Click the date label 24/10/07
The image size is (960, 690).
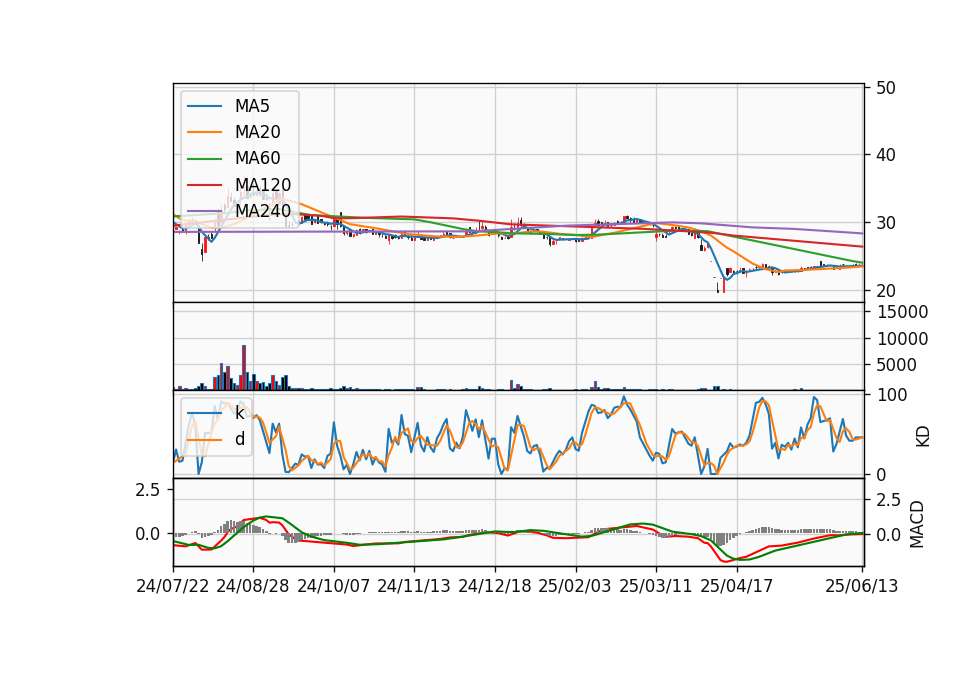(x=334, y=586)
